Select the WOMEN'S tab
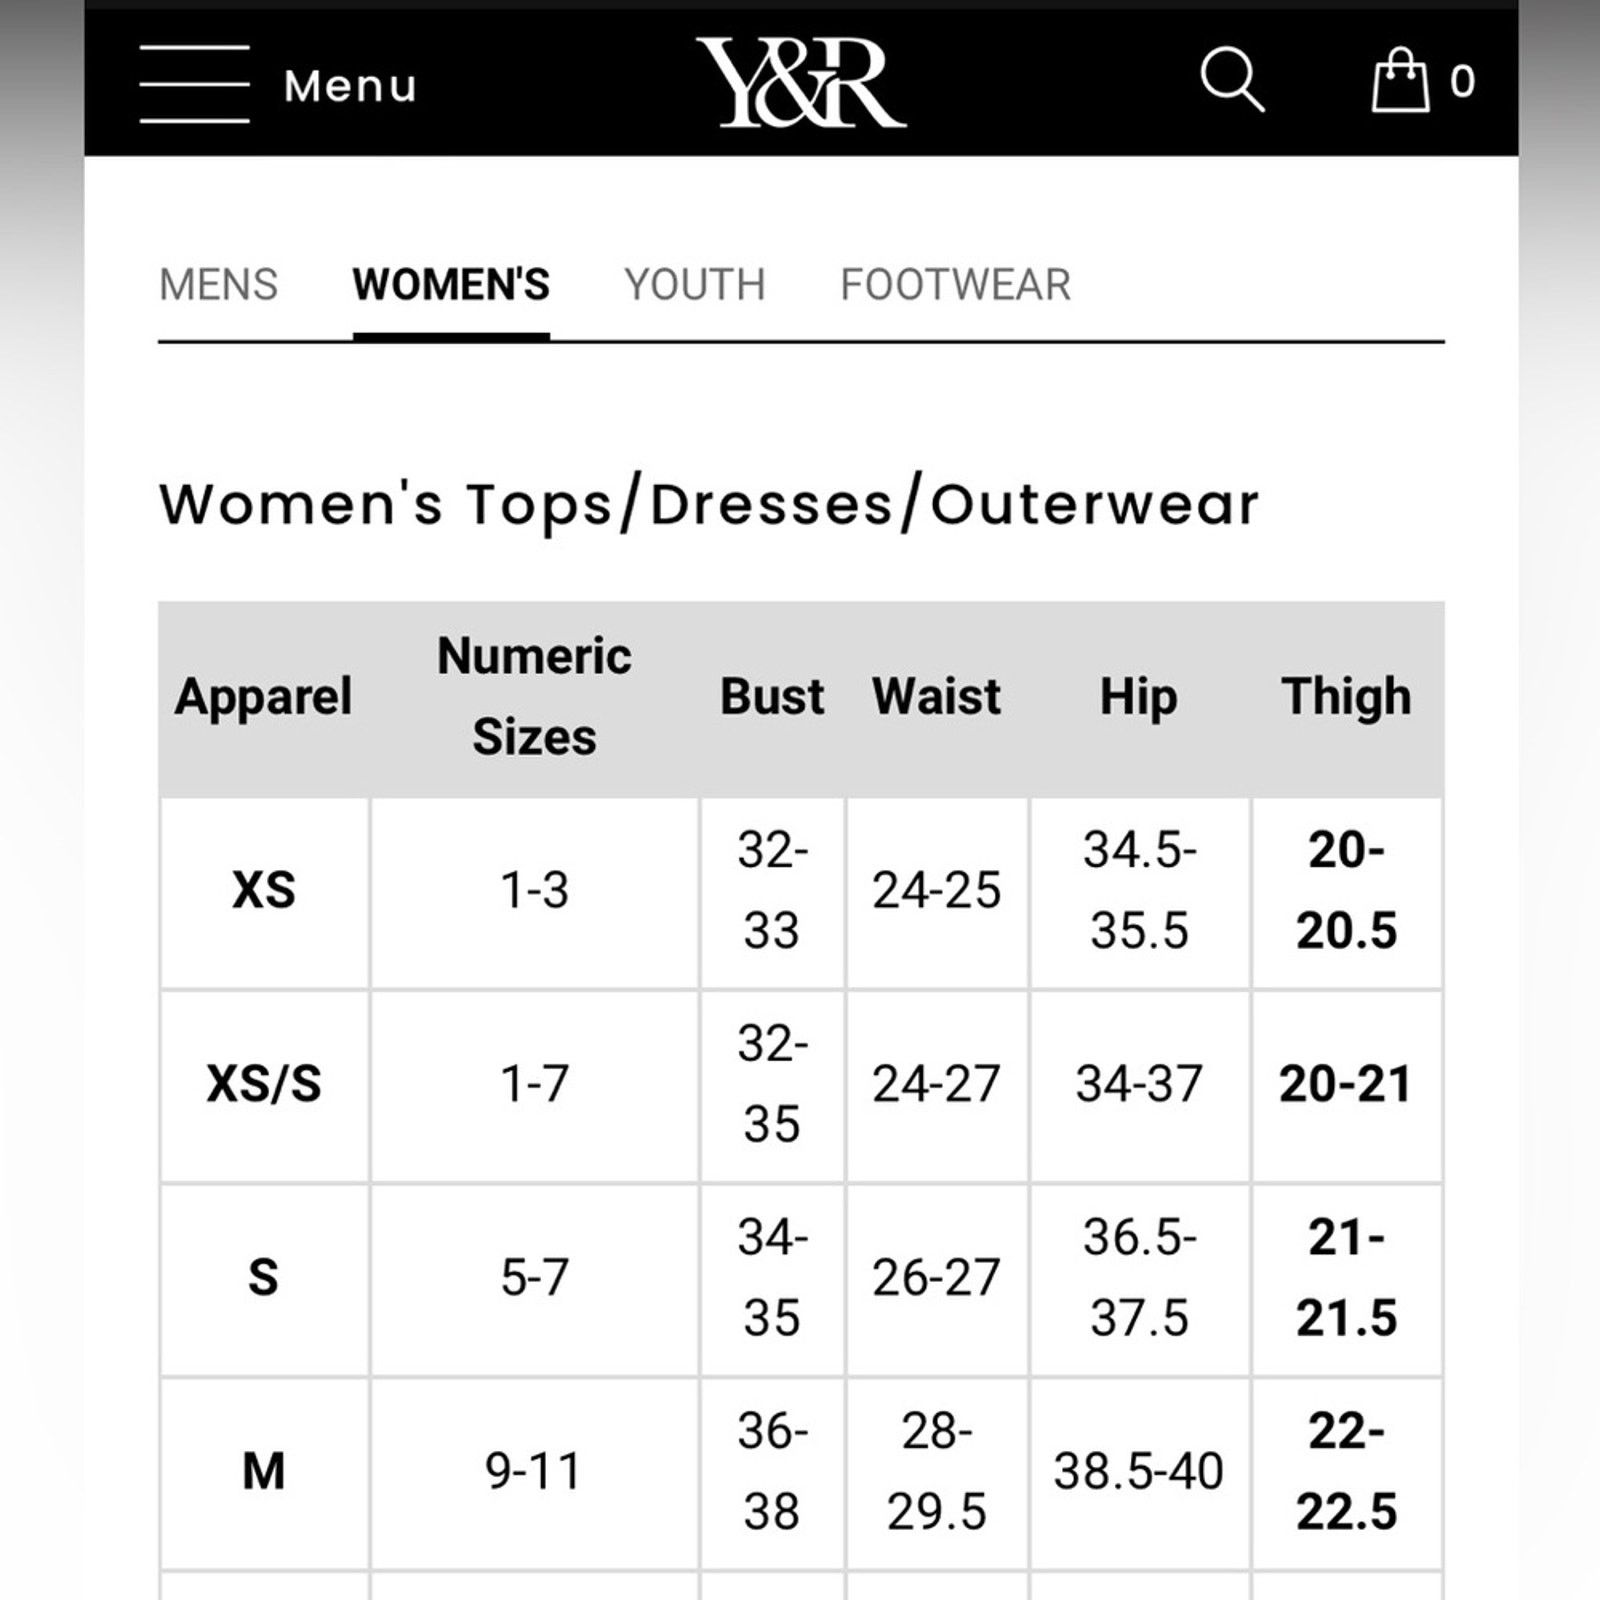 451,285
